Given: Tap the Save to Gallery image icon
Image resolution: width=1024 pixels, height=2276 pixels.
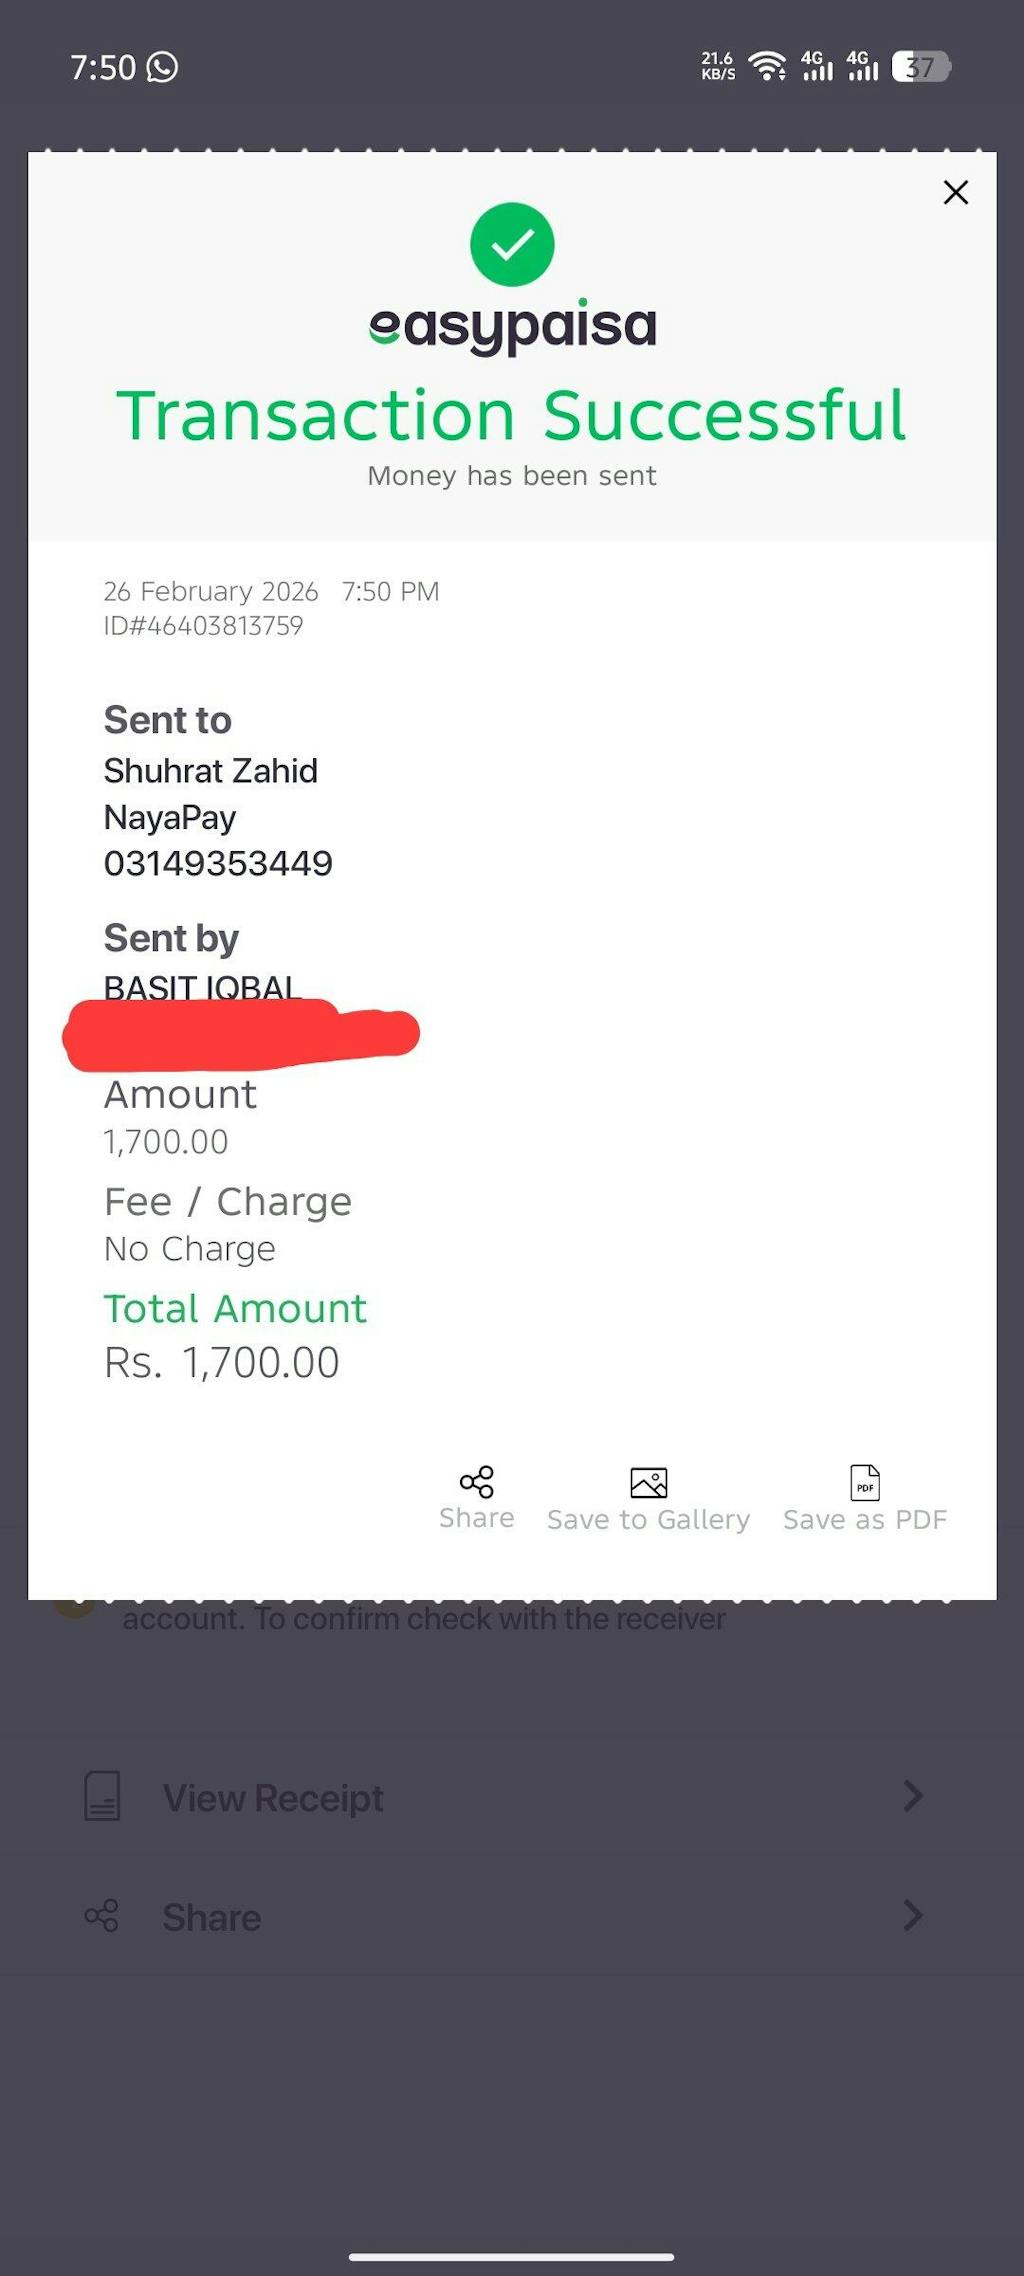Looking at the screenshot, I should point(648,1482).
